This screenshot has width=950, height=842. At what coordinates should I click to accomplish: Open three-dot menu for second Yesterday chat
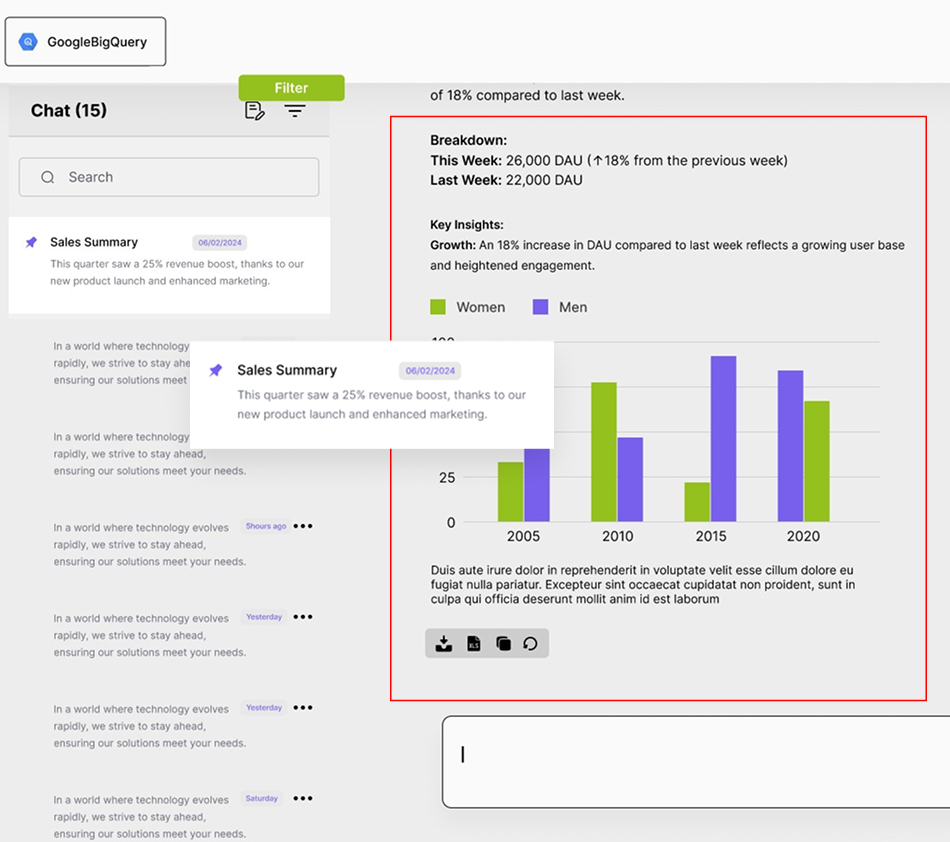pos(303,708)
